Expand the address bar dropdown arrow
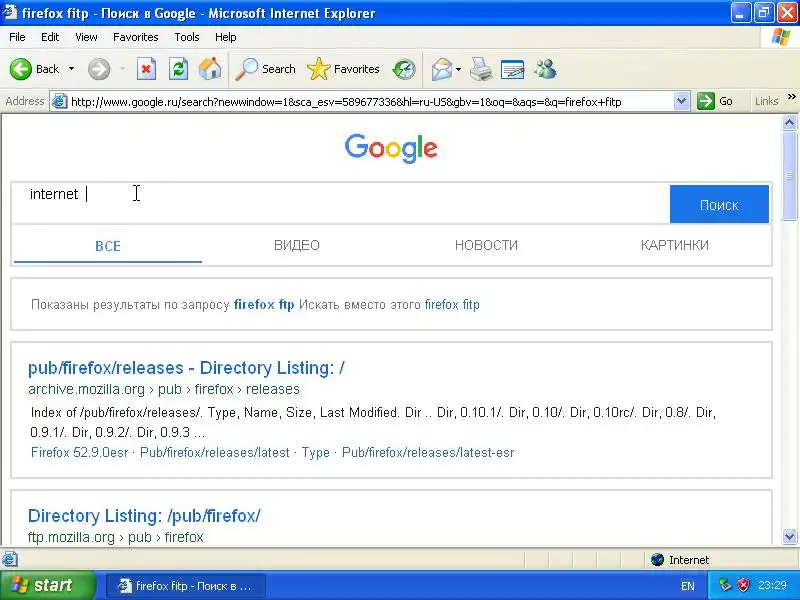The height and width of the screenshot is (600, 800). pyautogui.click(x=681, y=102)
